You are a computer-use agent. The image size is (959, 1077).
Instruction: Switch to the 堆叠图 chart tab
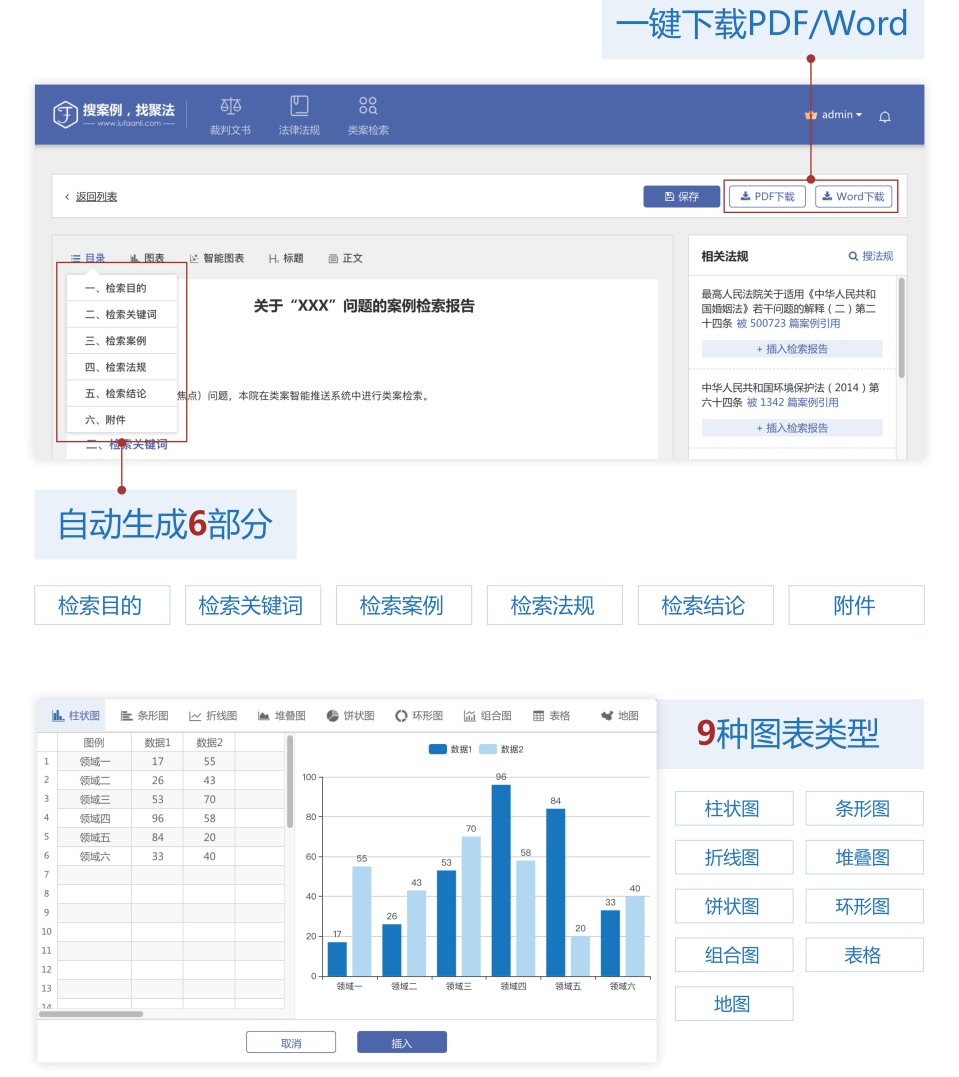(282, 716)
